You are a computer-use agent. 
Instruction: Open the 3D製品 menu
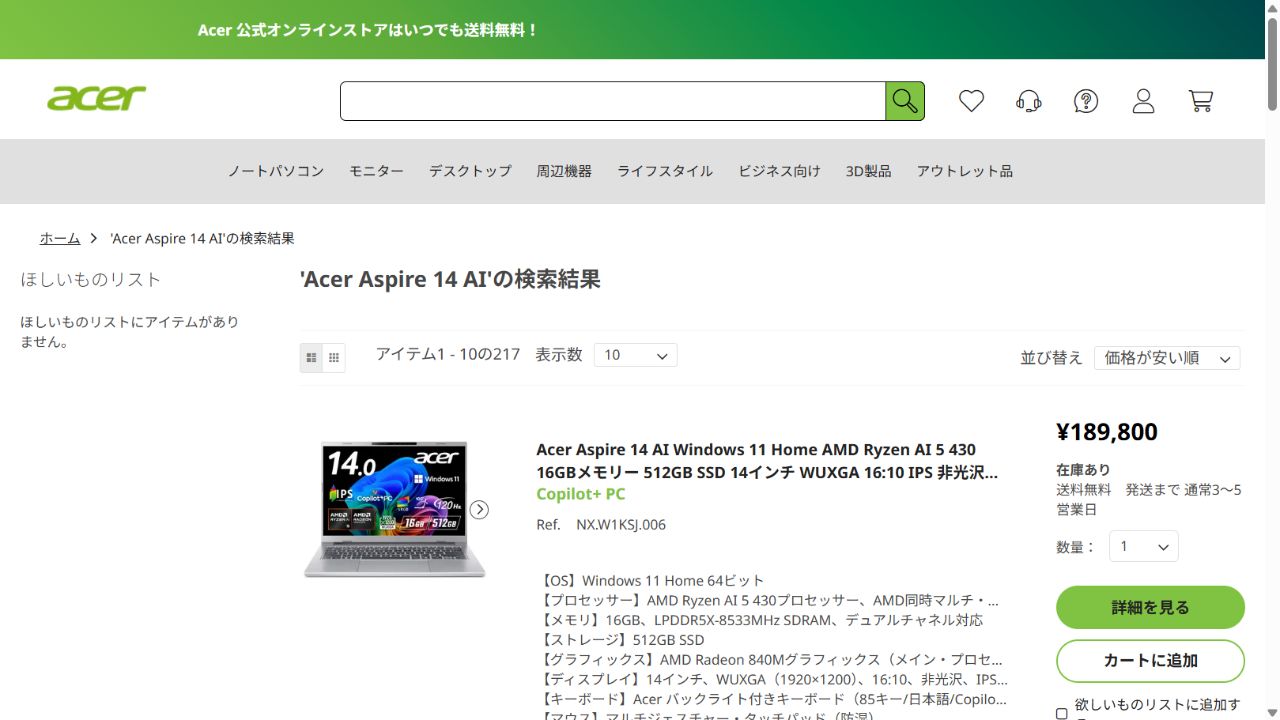pos(868,171)
